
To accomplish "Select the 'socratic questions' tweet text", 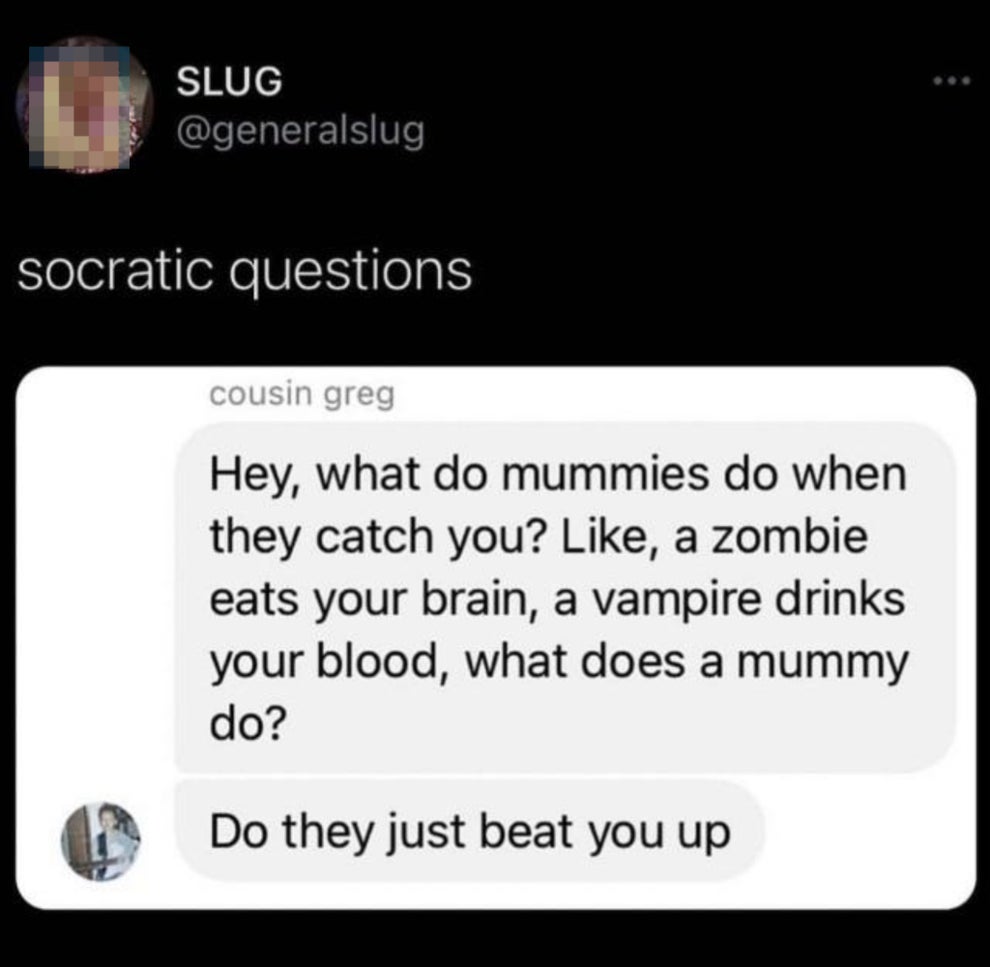I will 245,271.
